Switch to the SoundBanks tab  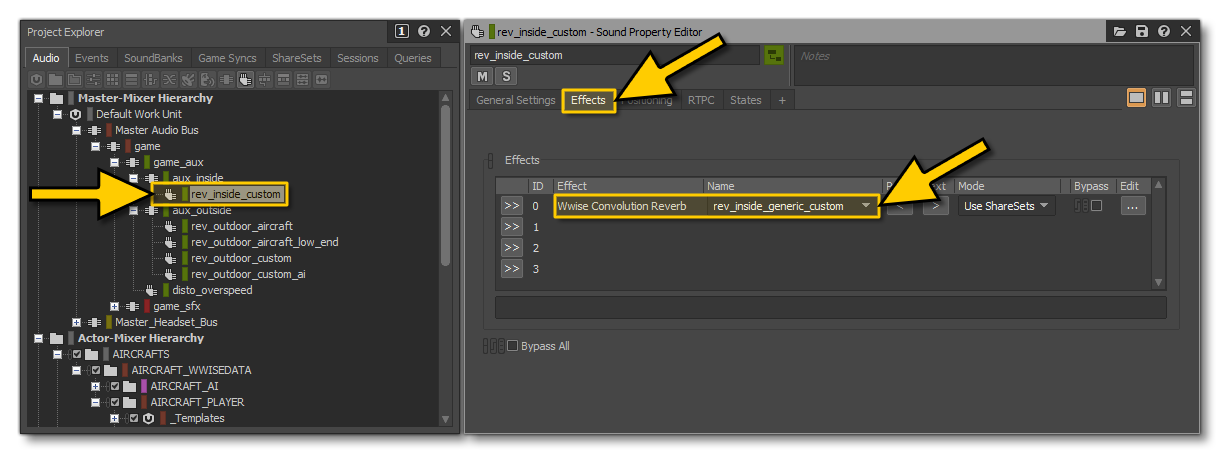154,58
